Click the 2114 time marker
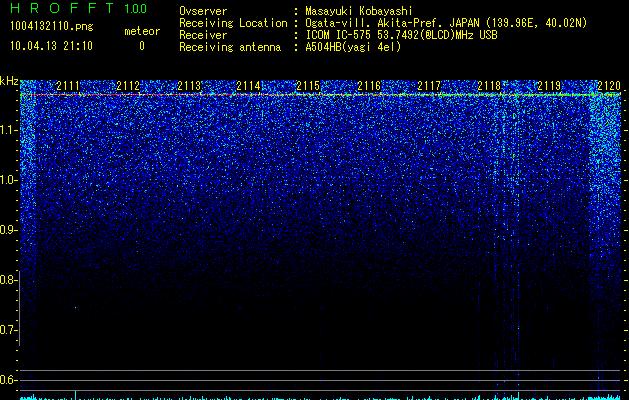The height and width of the screenshot is (400, 629). (248, 85)
